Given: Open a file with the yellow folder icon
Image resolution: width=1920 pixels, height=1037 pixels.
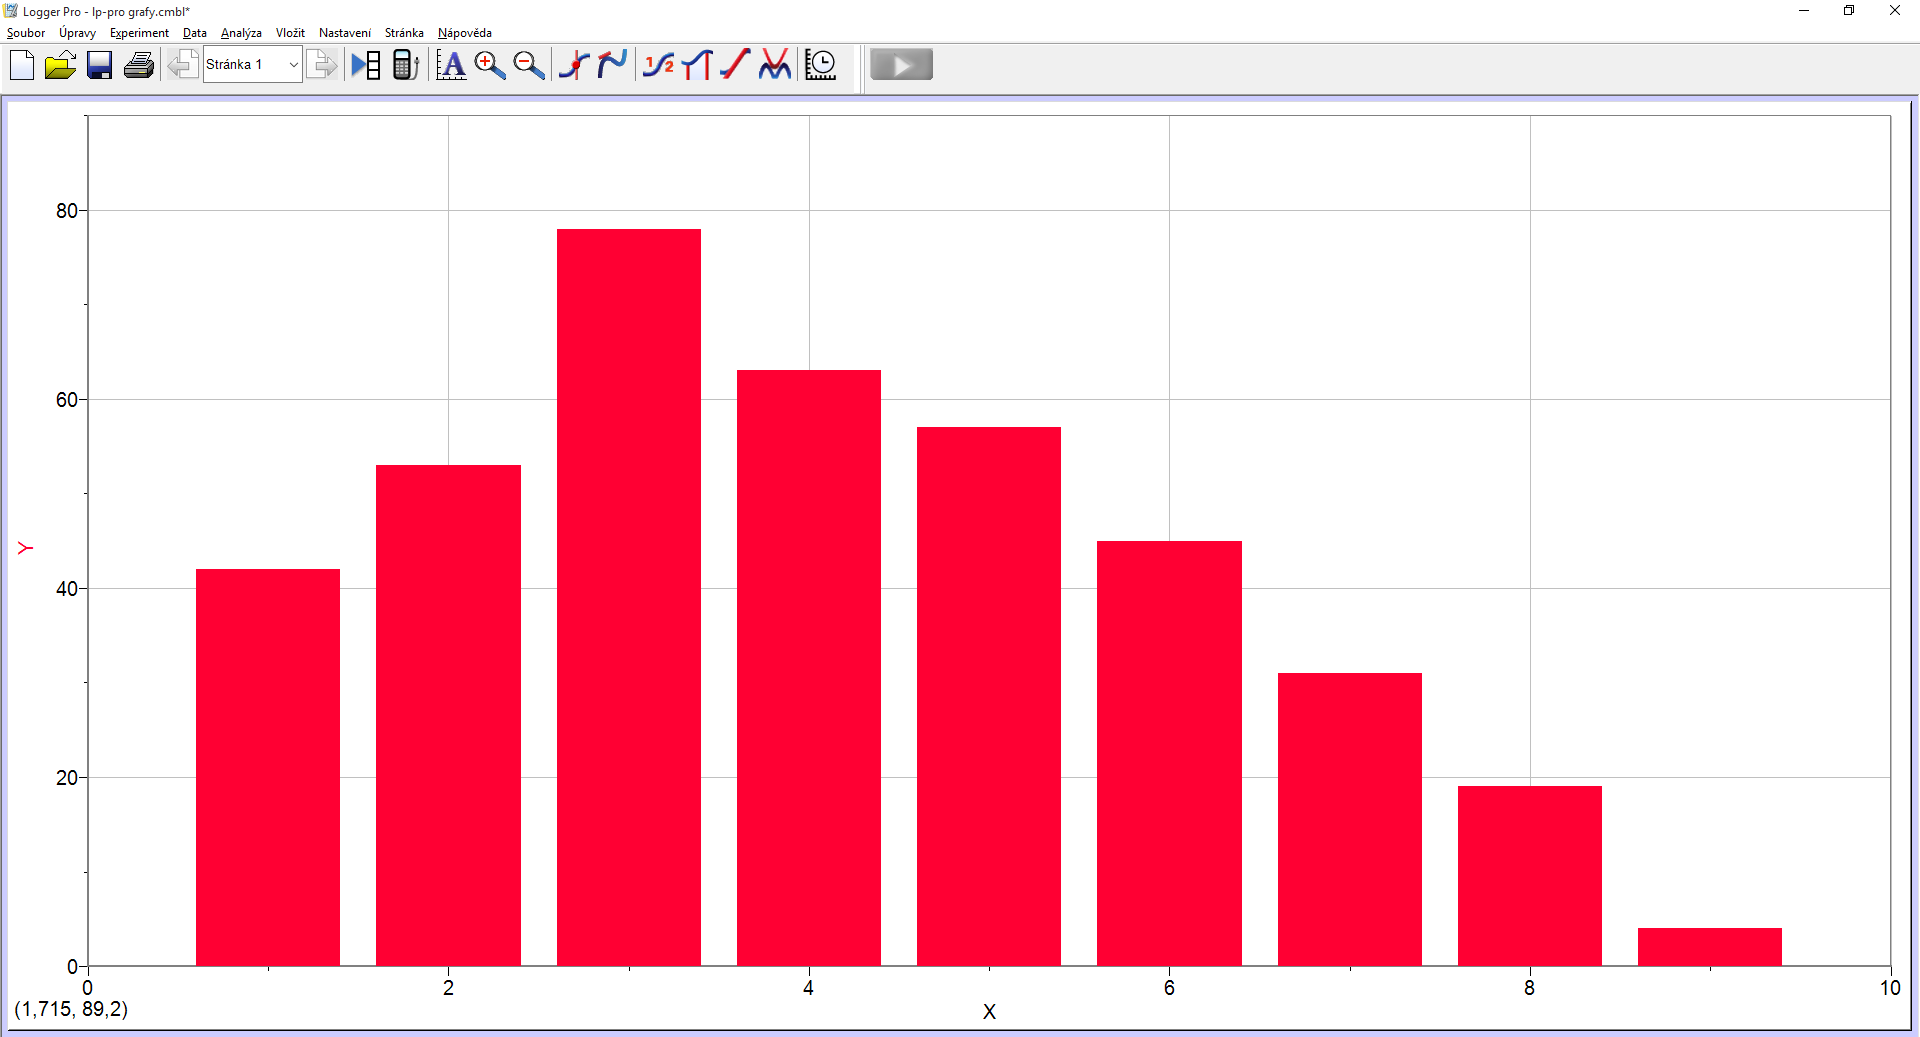Looking at the screenshot, I should point(60,65).
